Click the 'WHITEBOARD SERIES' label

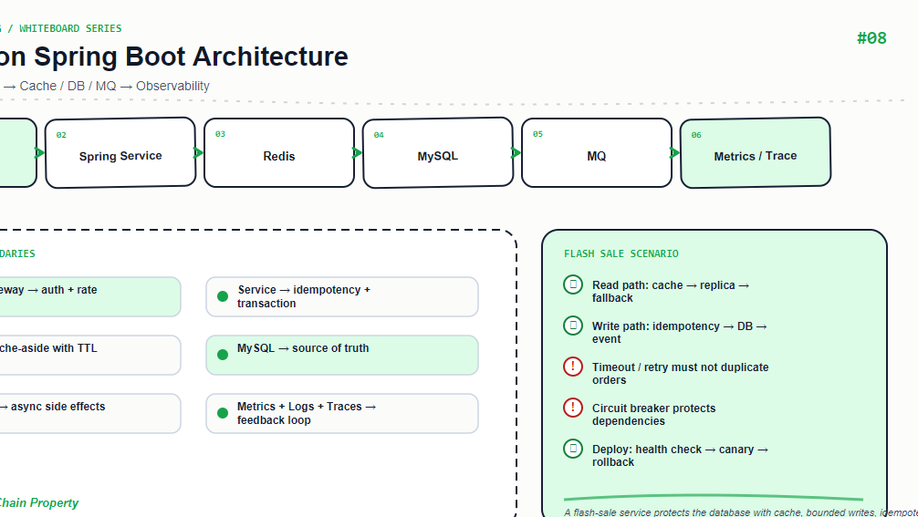pos(70,28)
